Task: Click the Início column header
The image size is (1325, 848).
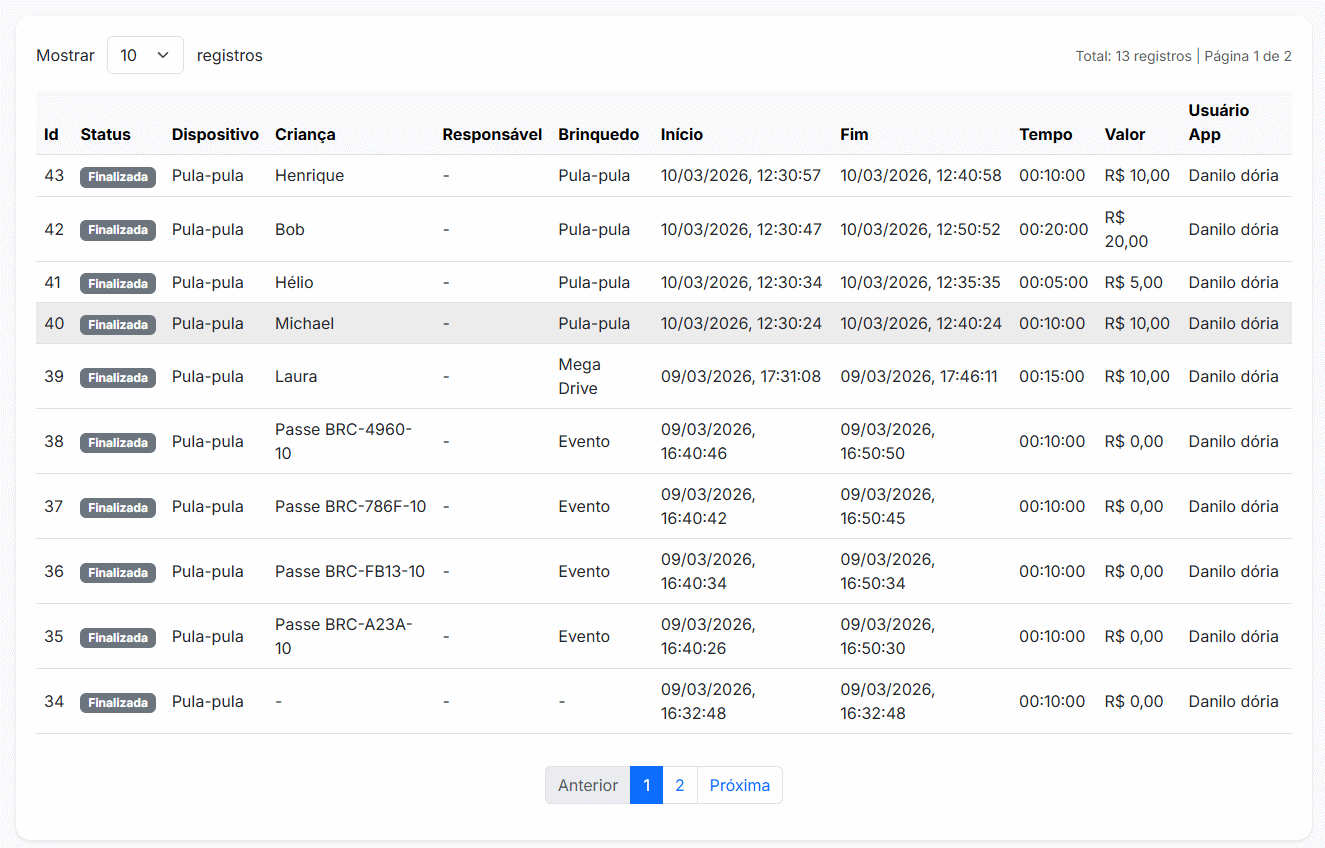Action: coord(681,134)
